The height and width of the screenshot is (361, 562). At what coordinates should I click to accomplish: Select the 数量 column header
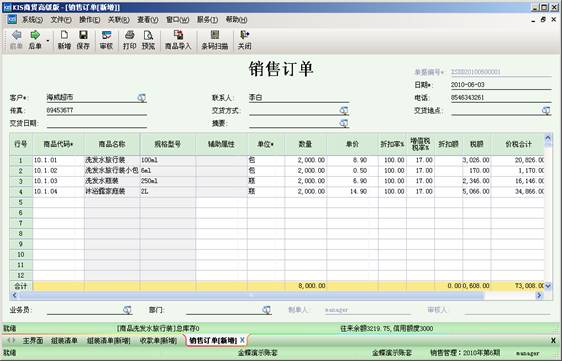305,144
